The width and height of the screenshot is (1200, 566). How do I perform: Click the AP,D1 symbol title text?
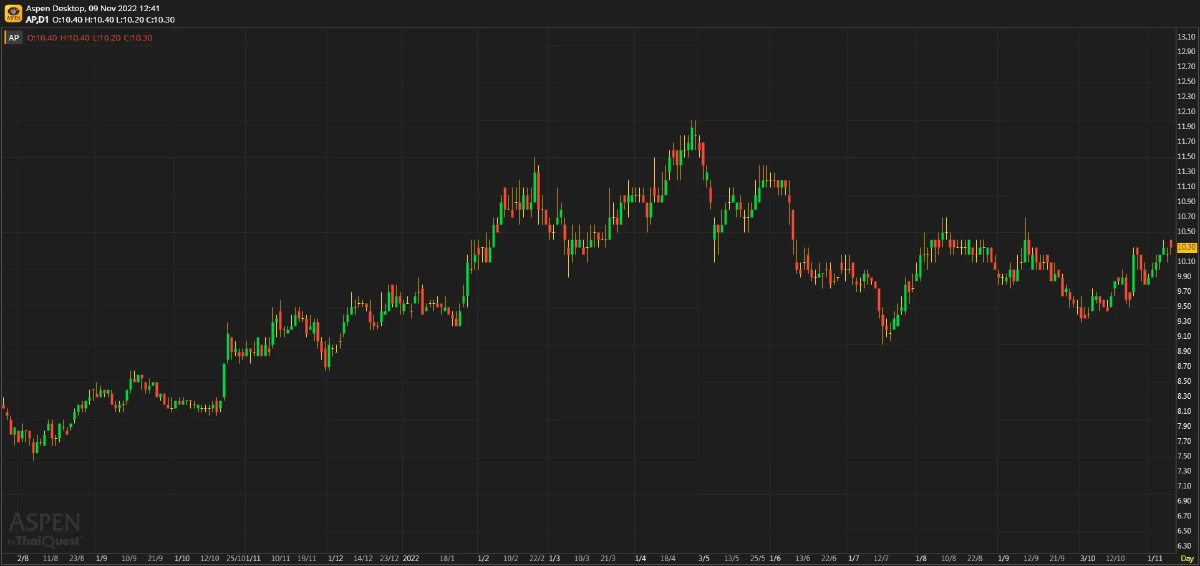coord(38,19)
